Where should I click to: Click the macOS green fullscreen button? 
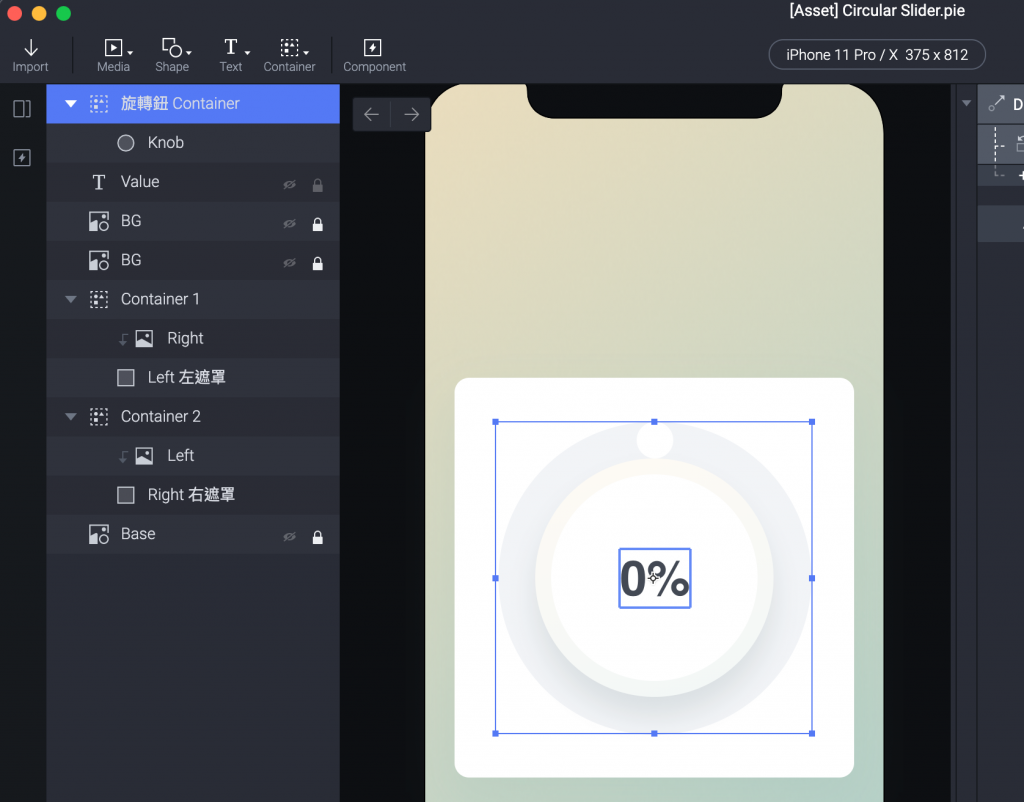[x=63, y=13]
